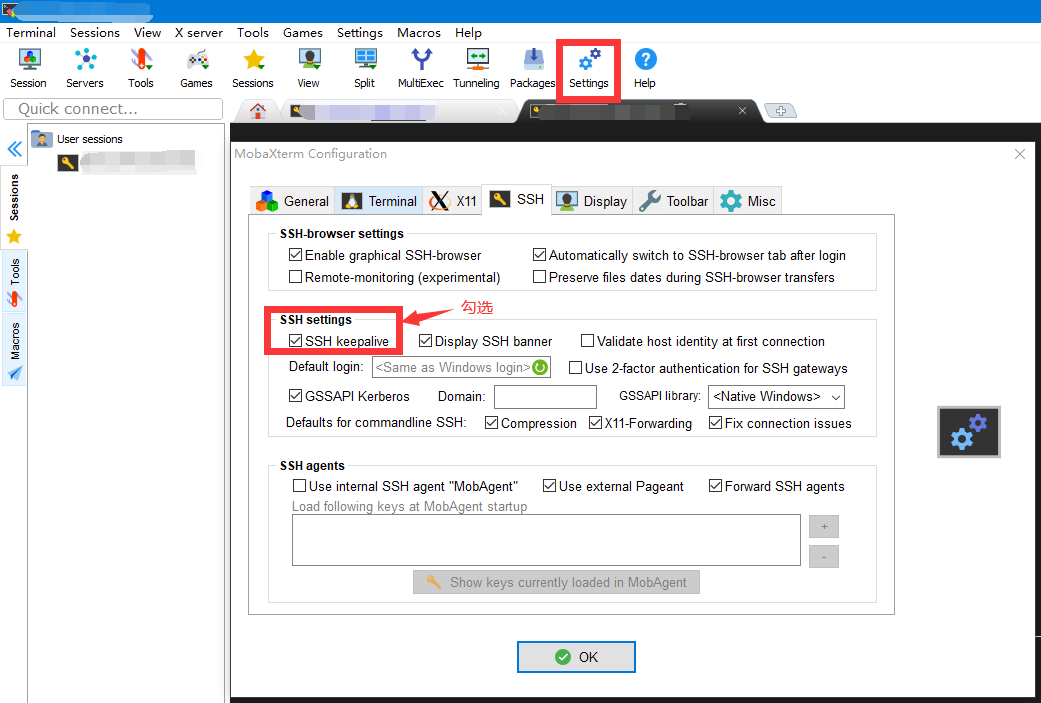
Task: Uncheck Use external Pageant option
Action: (549, 485)
